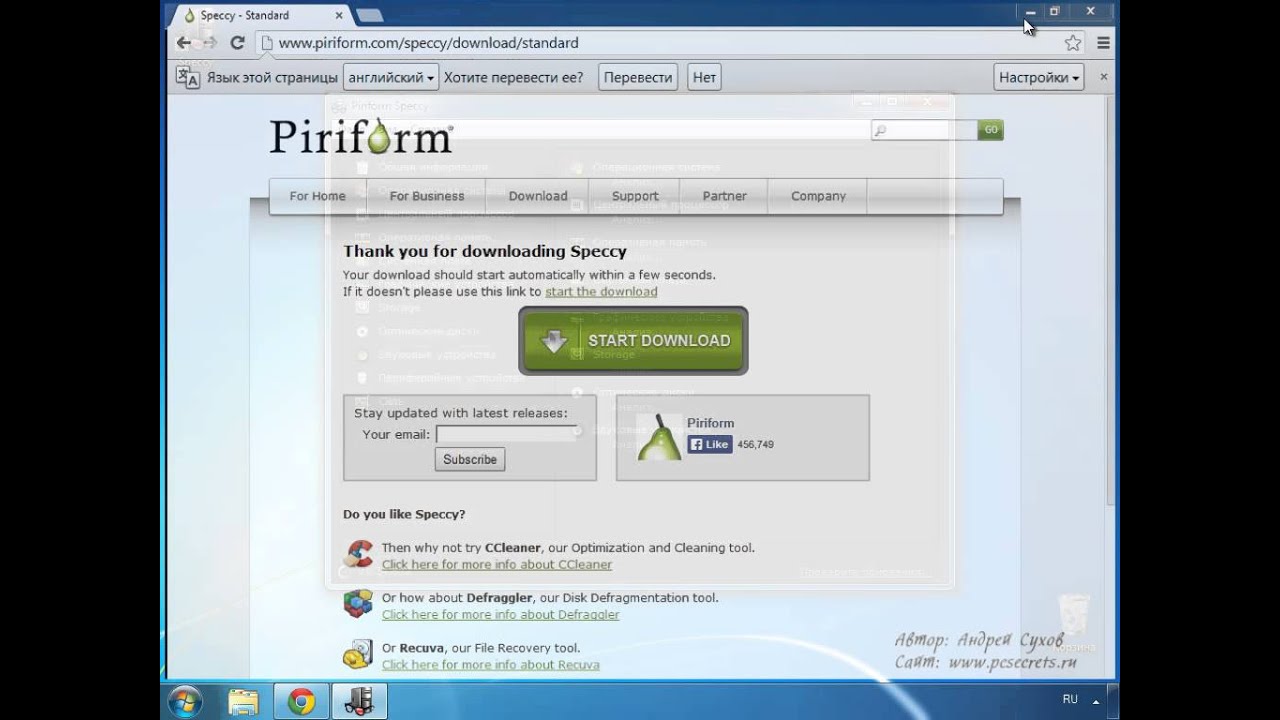Select the Speccy - Standard tab
1280x720 pixels.
262,15
